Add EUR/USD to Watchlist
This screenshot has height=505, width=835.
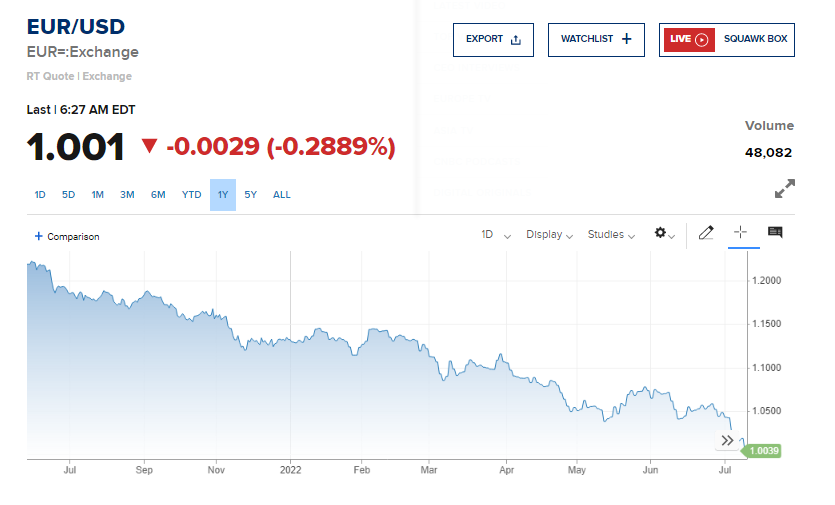[596, 40]
